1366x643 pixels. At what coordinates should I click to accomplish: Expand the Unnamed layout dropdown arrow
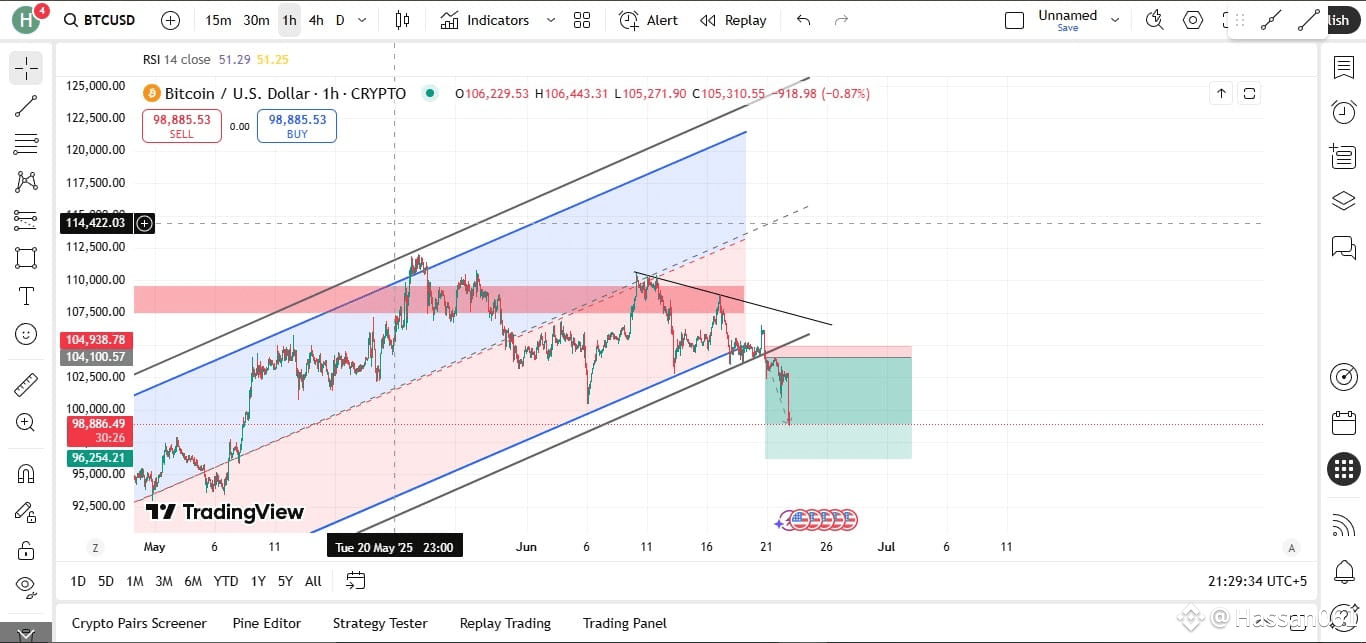tap(1115, 20)
